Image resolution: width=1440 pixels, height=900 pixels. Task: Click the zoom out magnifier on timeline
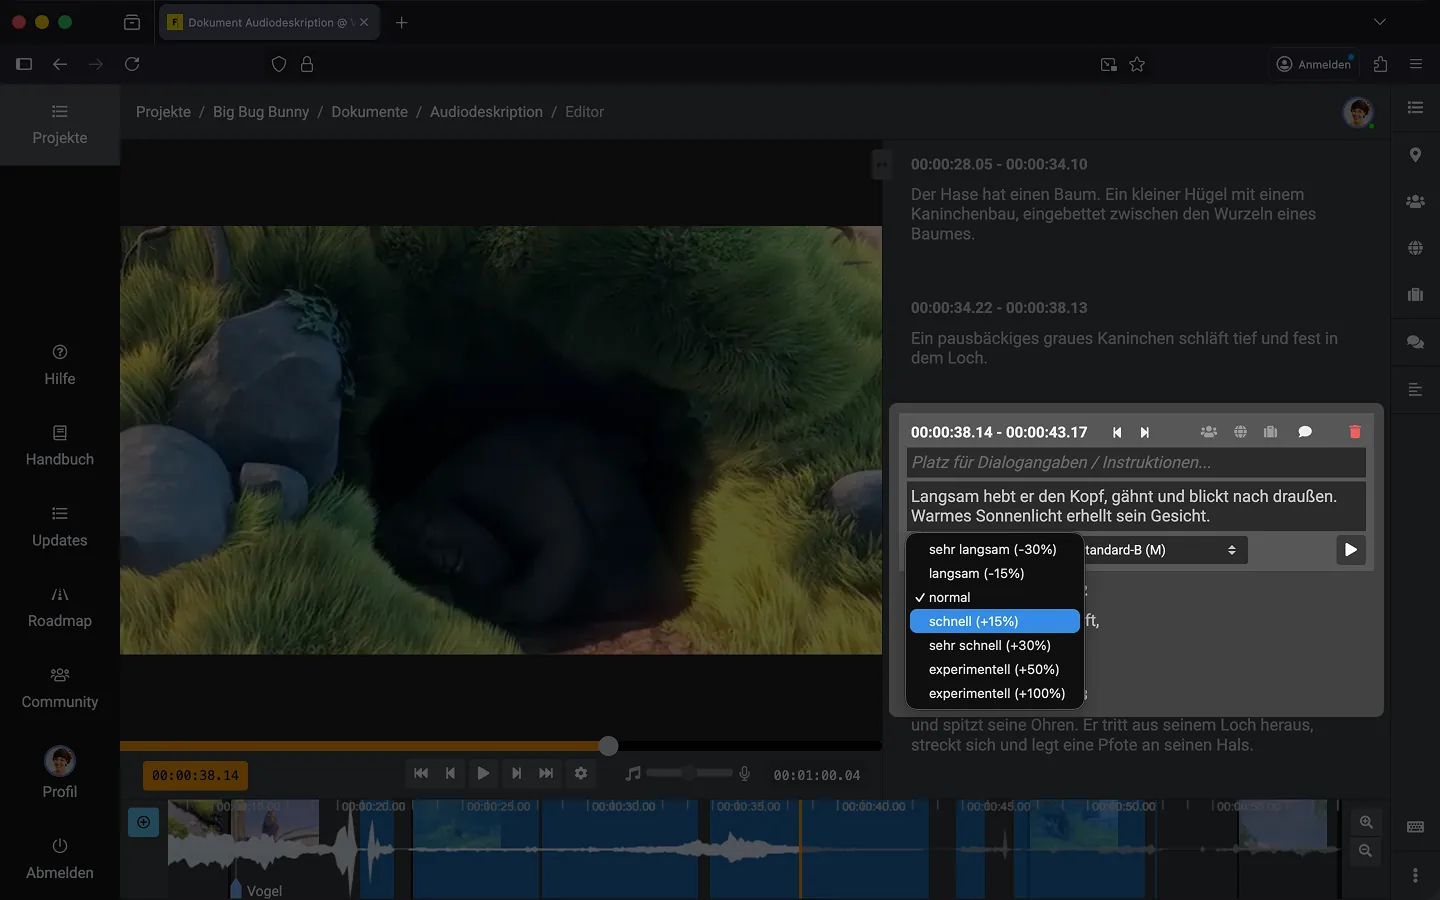coord(1366,851)
